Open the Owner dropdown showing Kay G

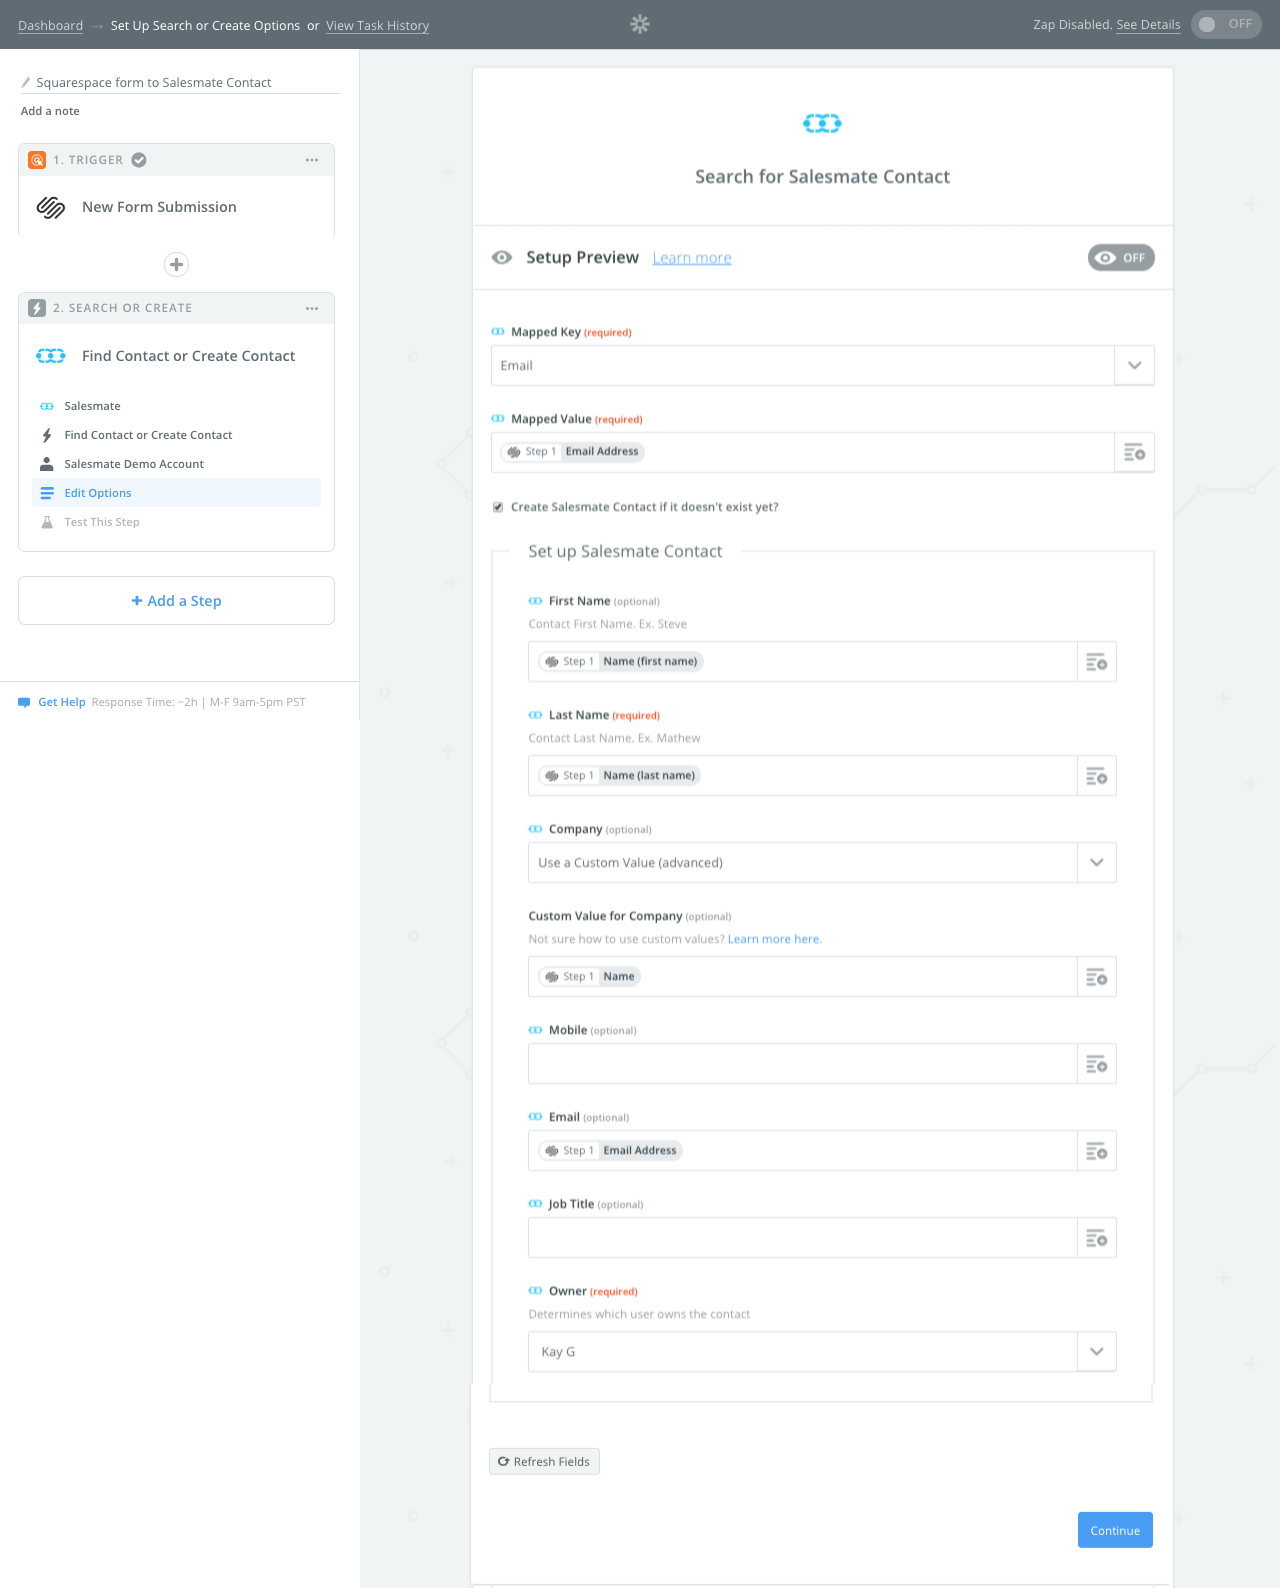(x=822, y=1352)
